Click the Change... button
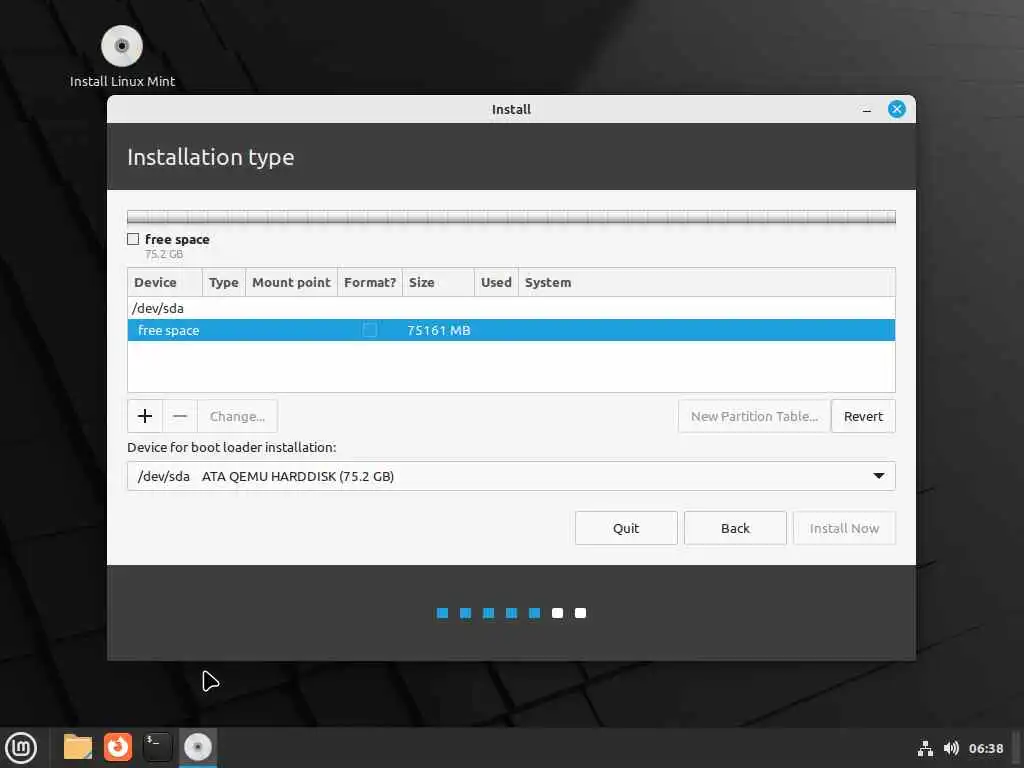 (237, 416)
